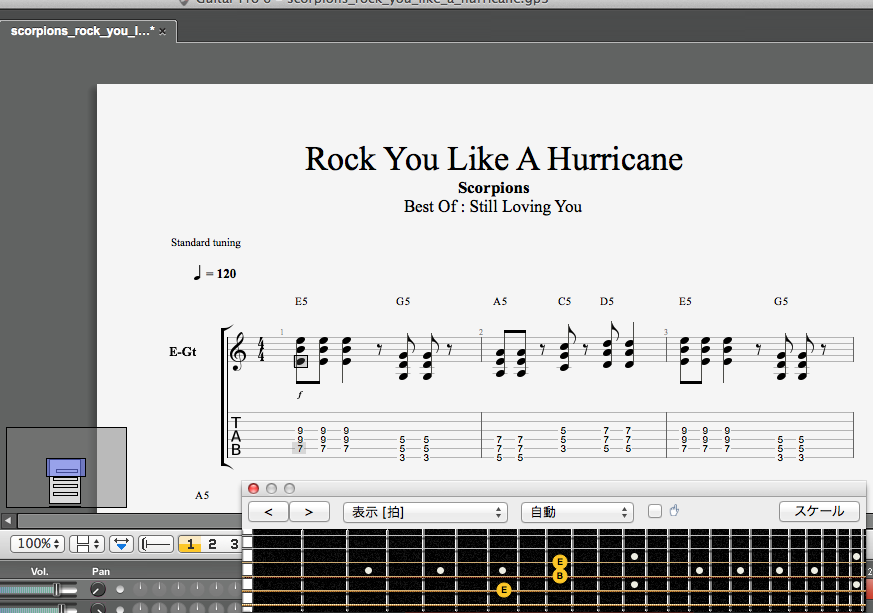Screen dimensions: 873x613
Task: Click the previous (<) button in fretboard window
Action: click(x=268, y=512)
